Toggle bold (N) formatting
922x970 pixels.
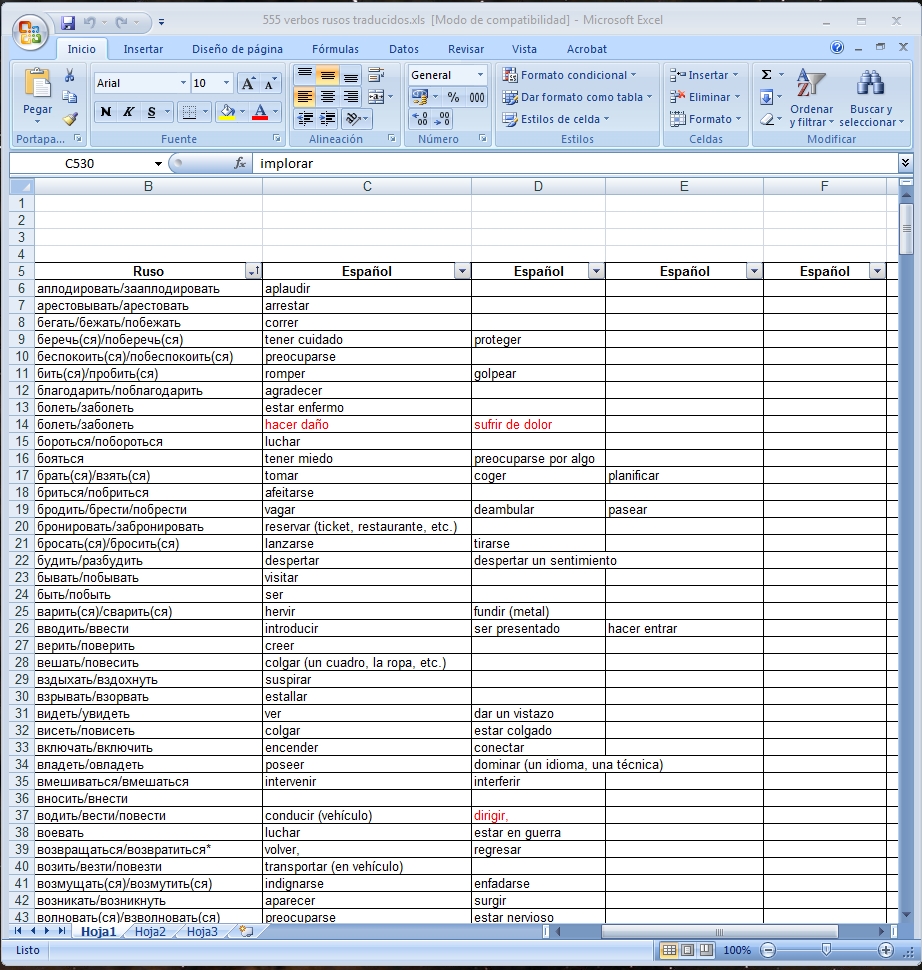(x=106, y=112)
